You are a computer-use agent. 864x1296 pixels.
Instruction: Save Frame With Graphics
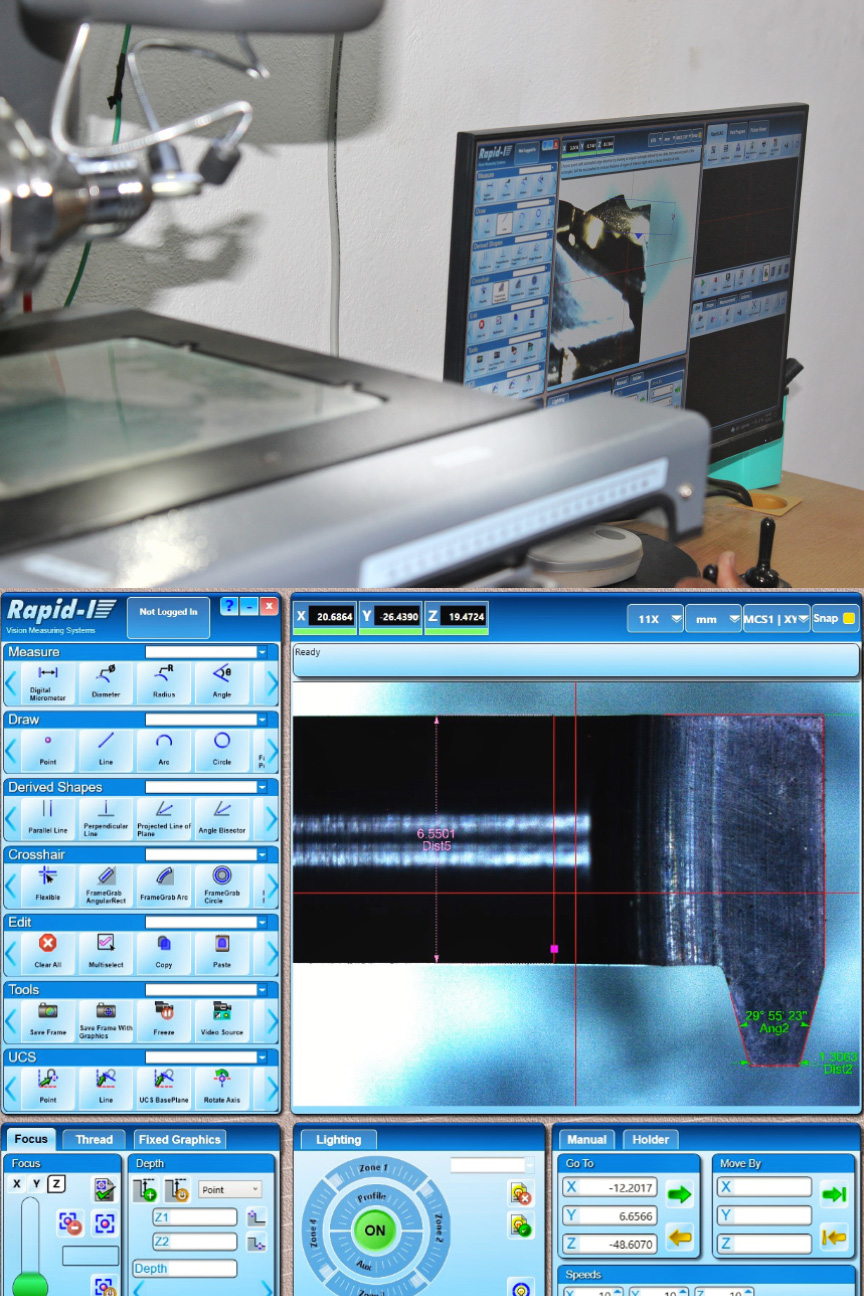pyautogui.click(x=106, y=1017)
